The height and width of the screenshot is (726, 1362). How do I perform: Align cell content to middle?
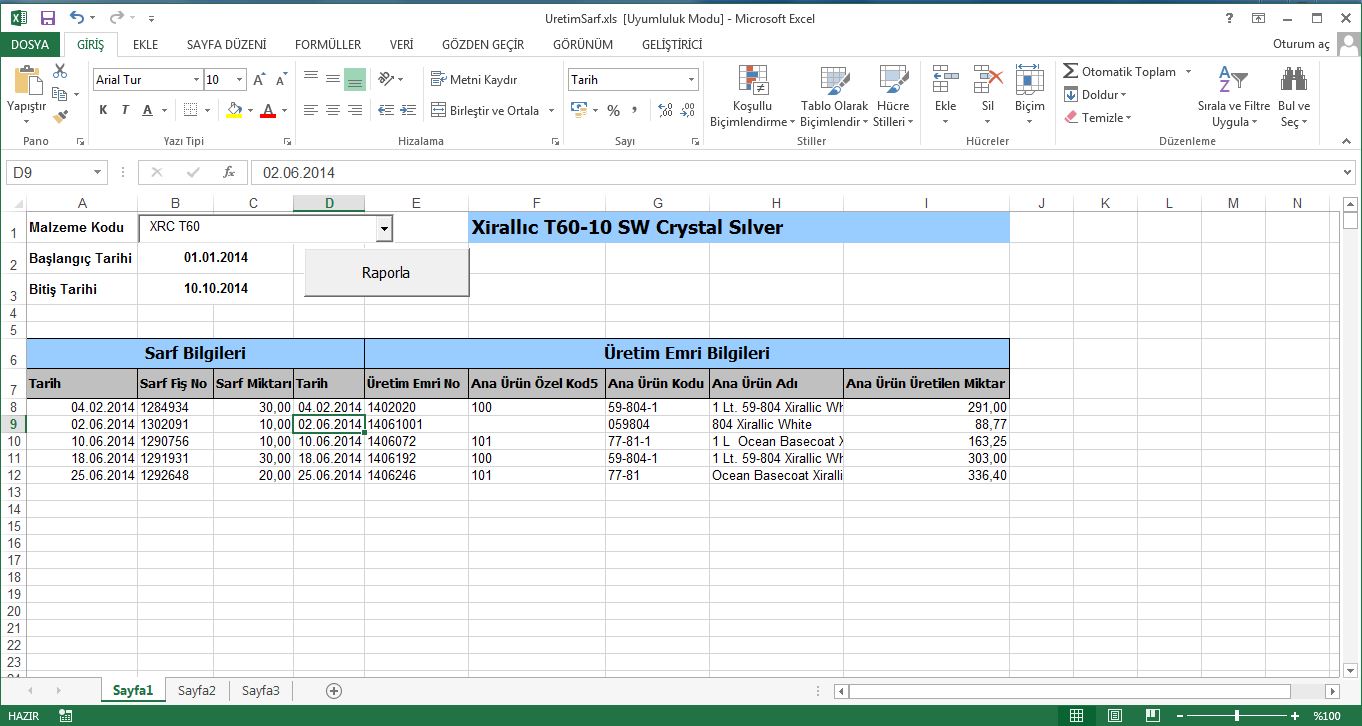click(x=332, y=79)
